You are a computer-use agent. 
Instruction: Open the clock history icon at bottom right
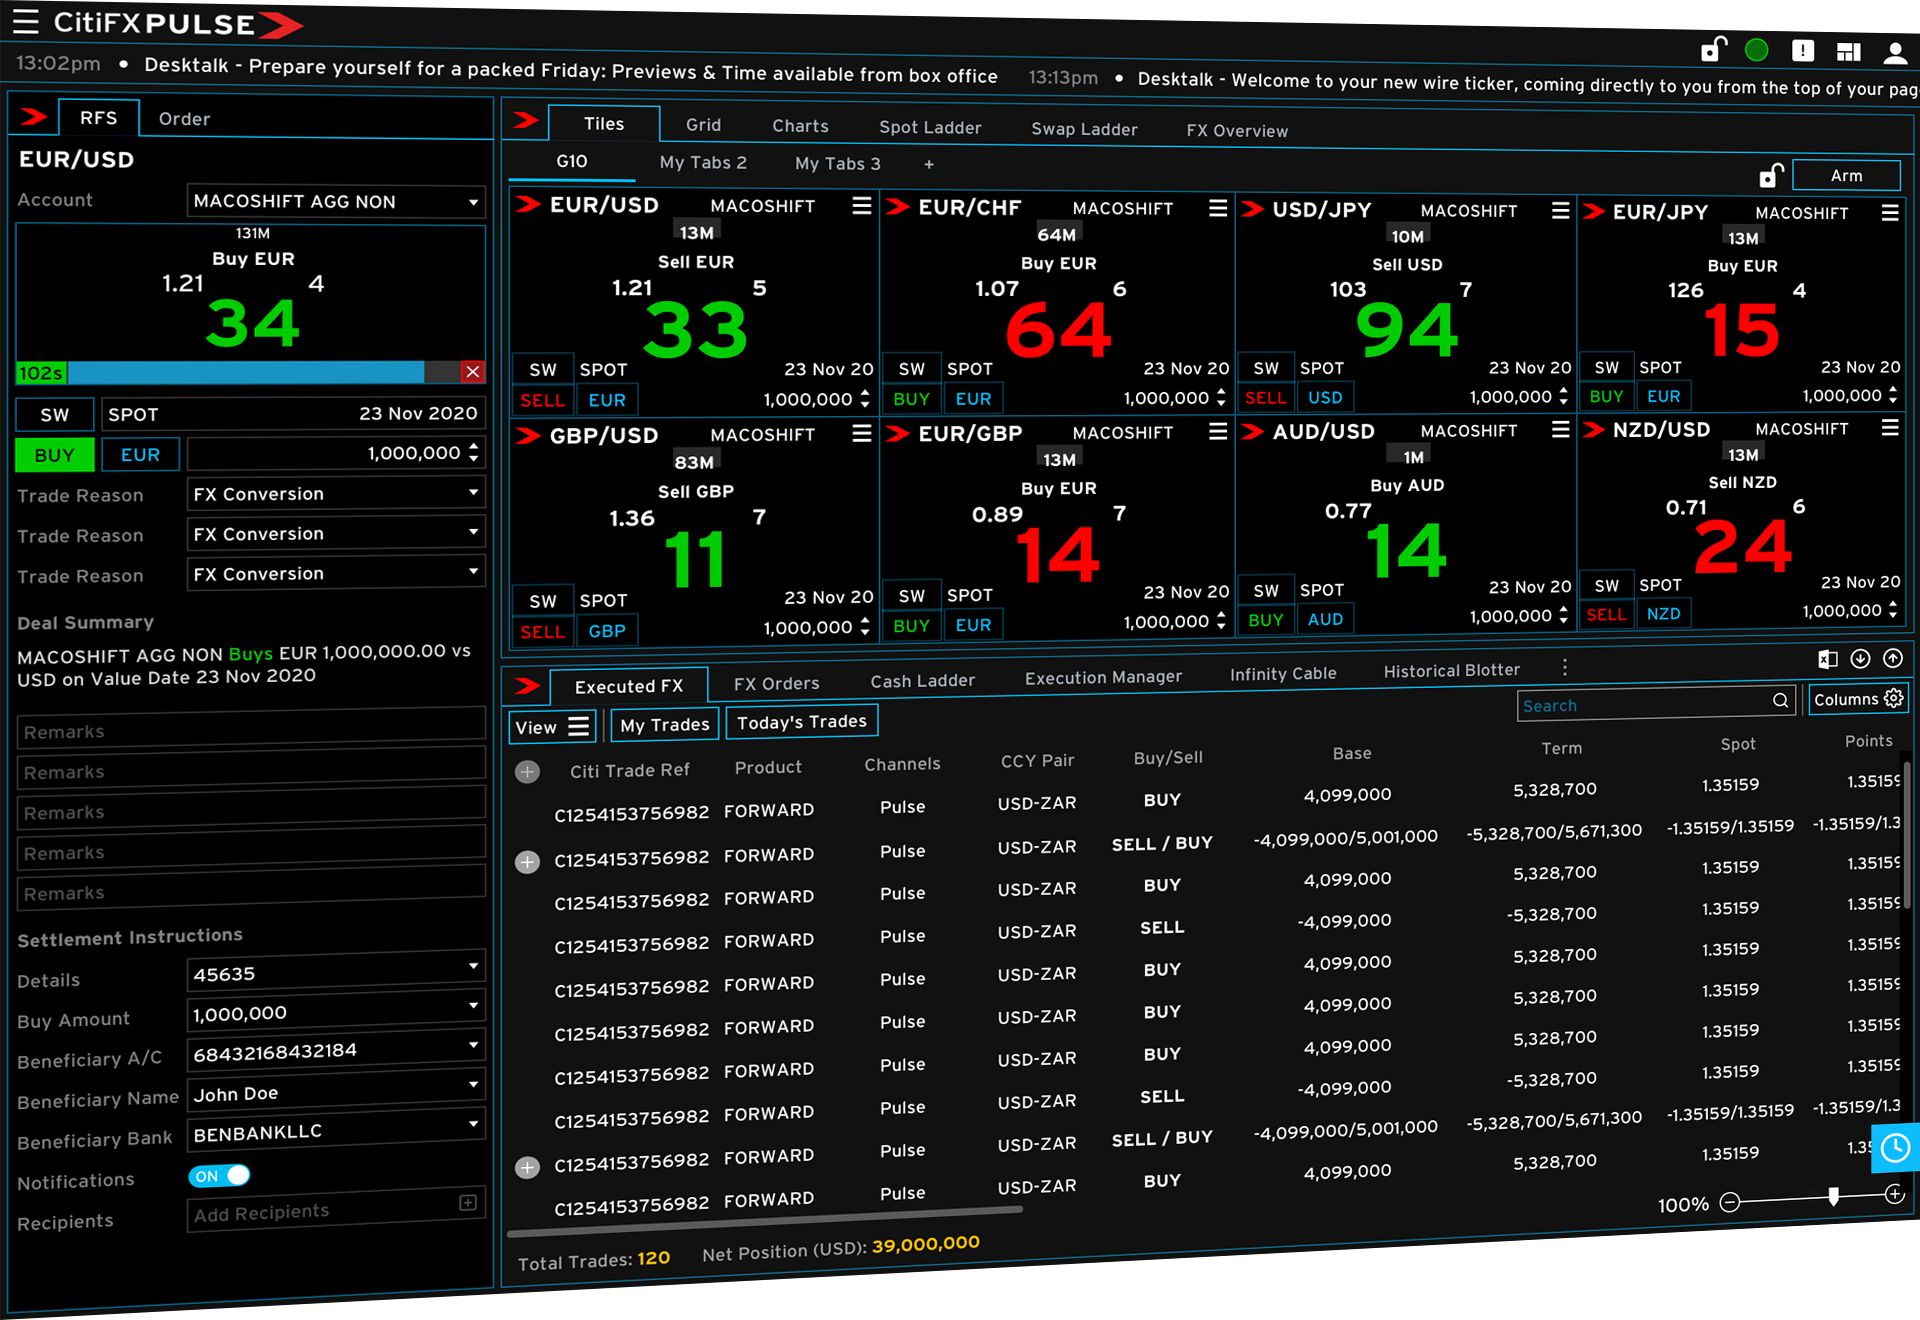(x=1895, y=1148)
